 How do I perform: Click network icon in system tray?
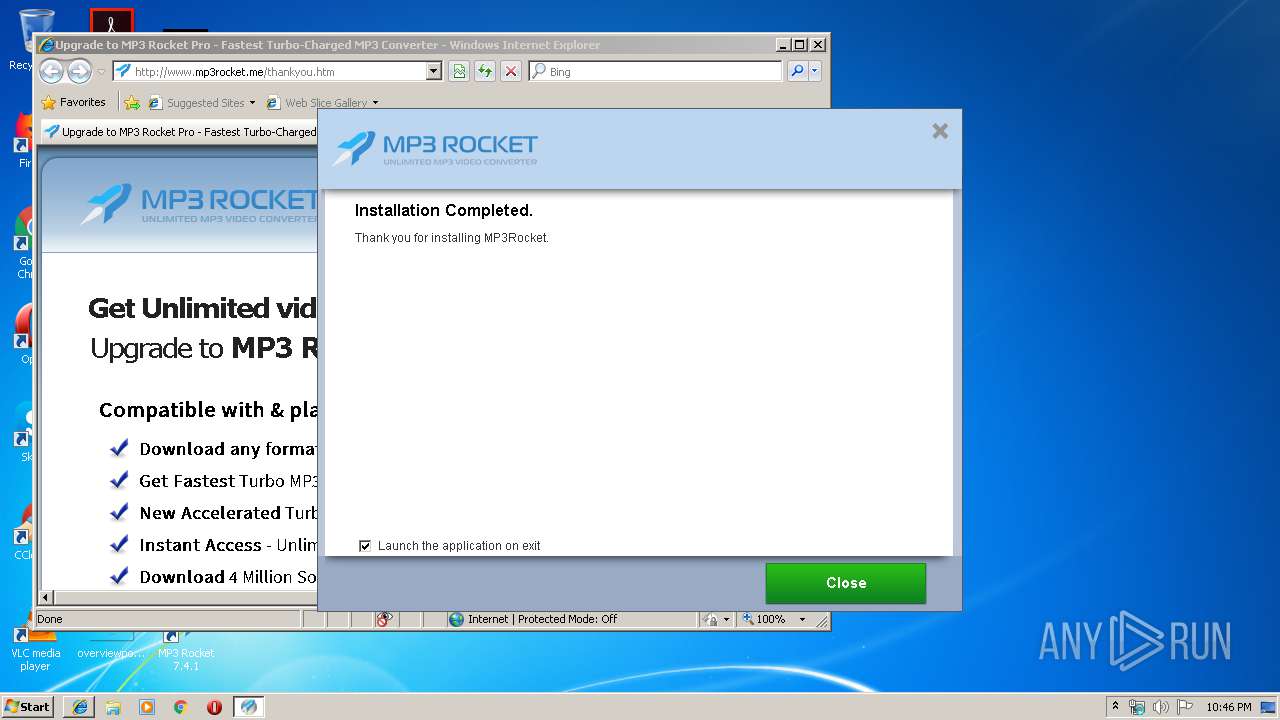[x=1137, y=707]
